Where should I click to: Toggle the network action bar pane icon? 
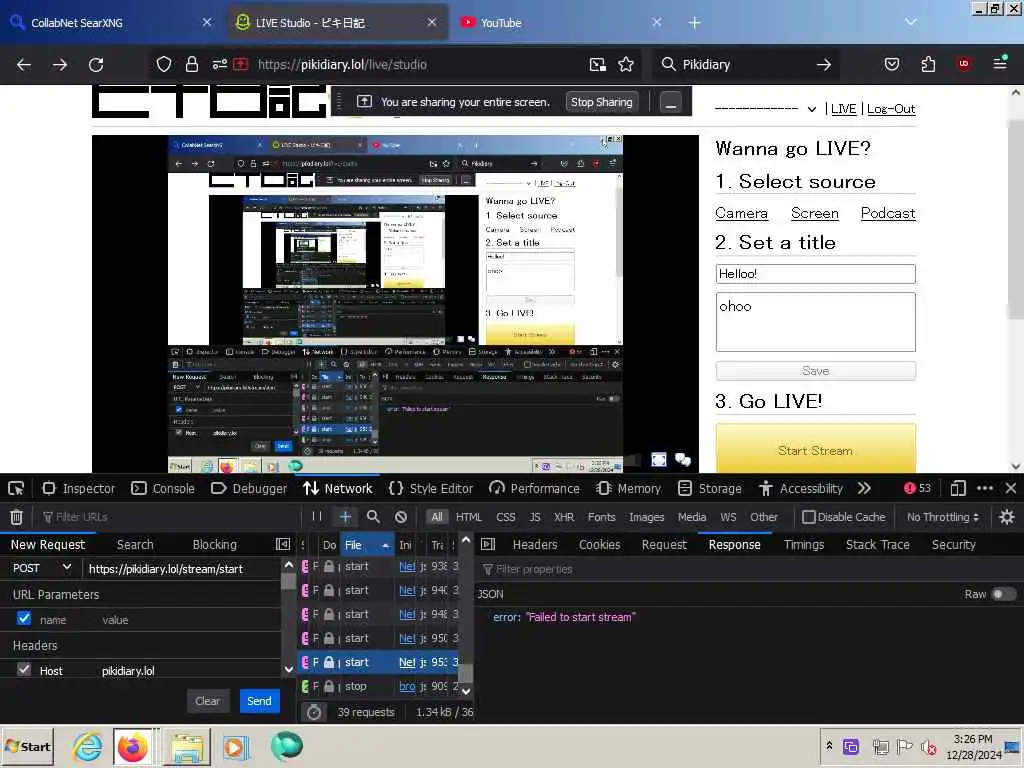point(488,545)
